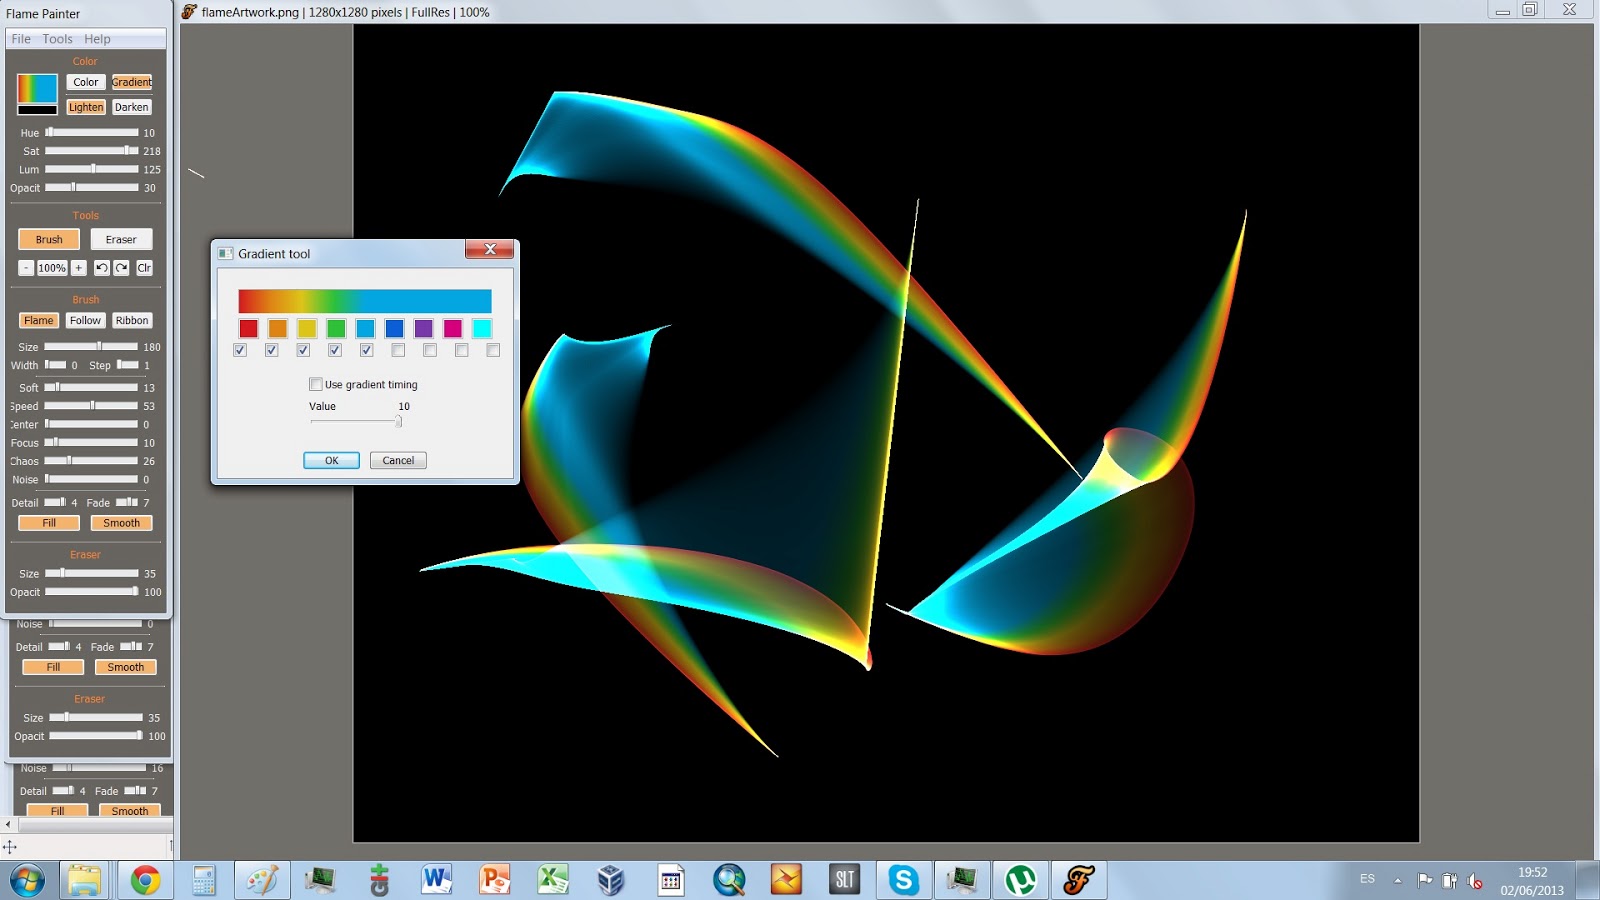1600x900 pixels.
Task: Choose the Follow brush type
Action: [x=85, y=320]
